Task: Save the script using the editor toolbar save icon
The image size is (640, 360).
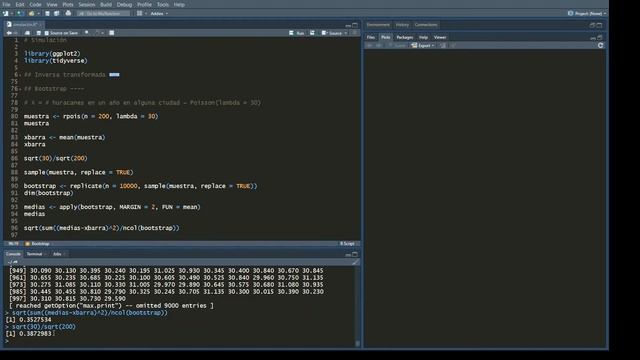Action: click(39, 33)
